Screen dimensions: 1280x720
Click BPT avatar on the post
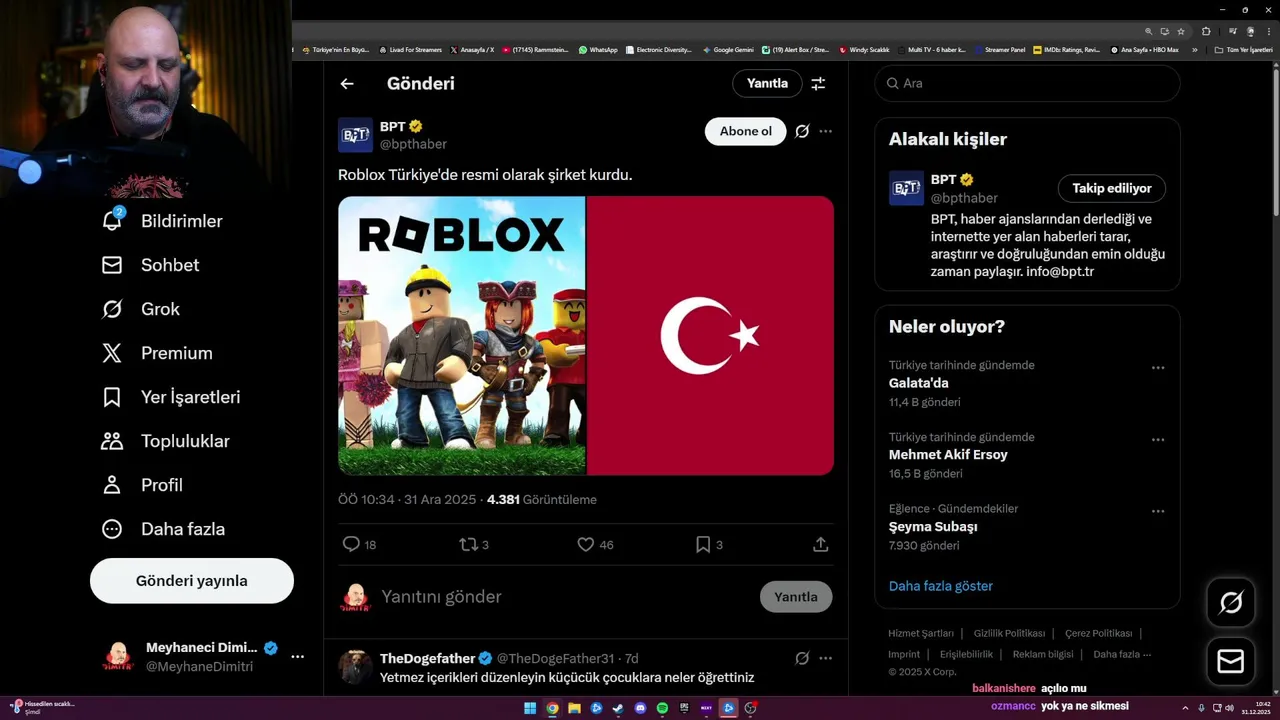(355, 135)
